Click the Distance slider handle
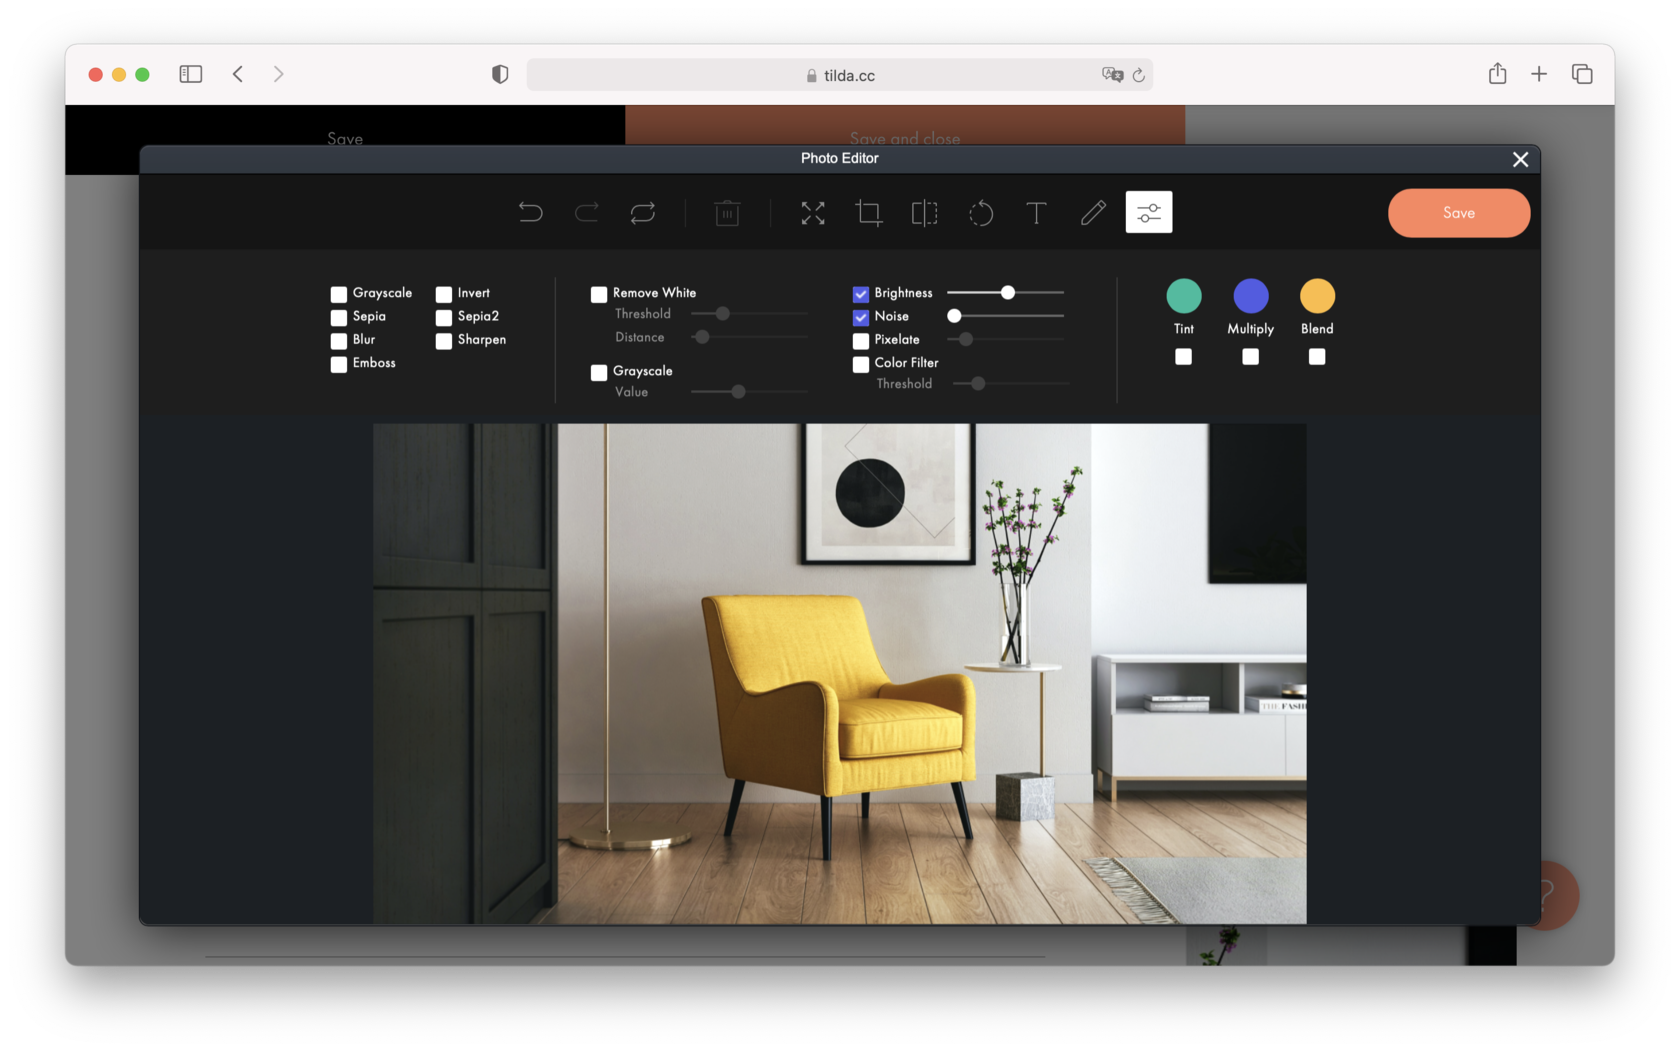The image size is (1680, 1052). [x=702, y=337]
